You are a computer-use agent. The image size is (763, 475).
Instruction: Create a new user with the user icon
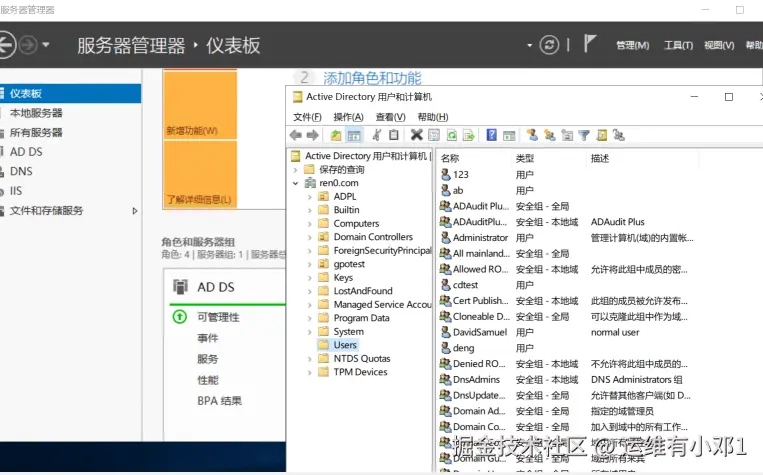(532, 135)
